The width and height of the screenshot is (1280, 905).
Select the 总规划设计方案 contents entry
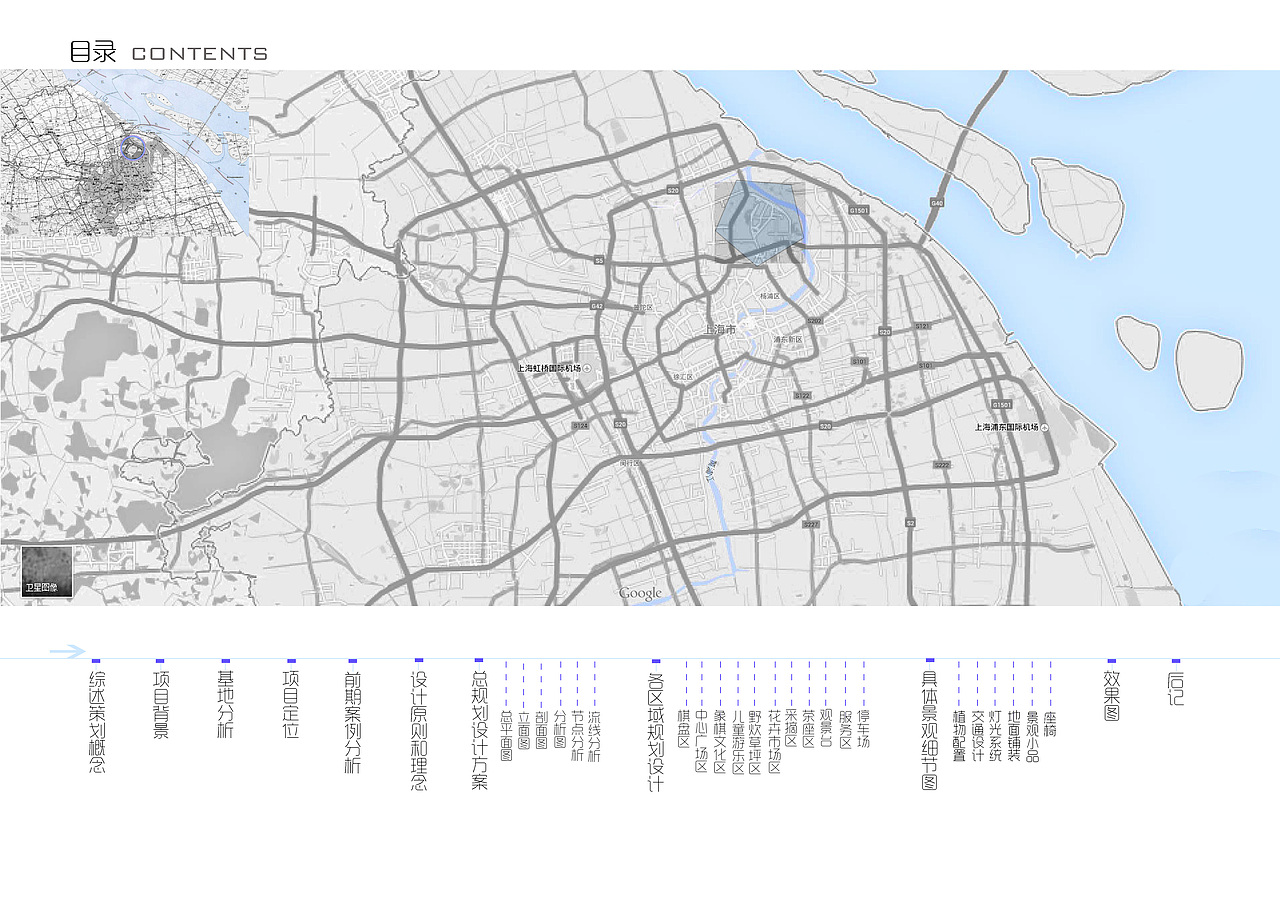point(479,731)
